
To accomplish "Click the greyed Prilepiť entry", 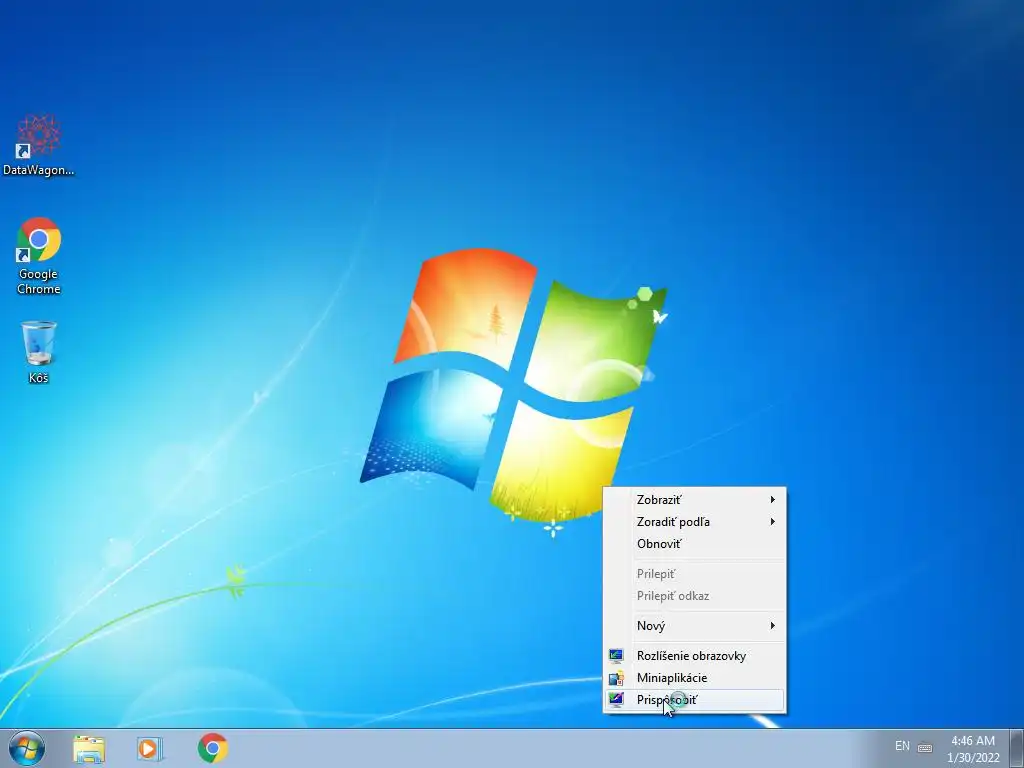I will pyautogui.click(x=694, y=574).
